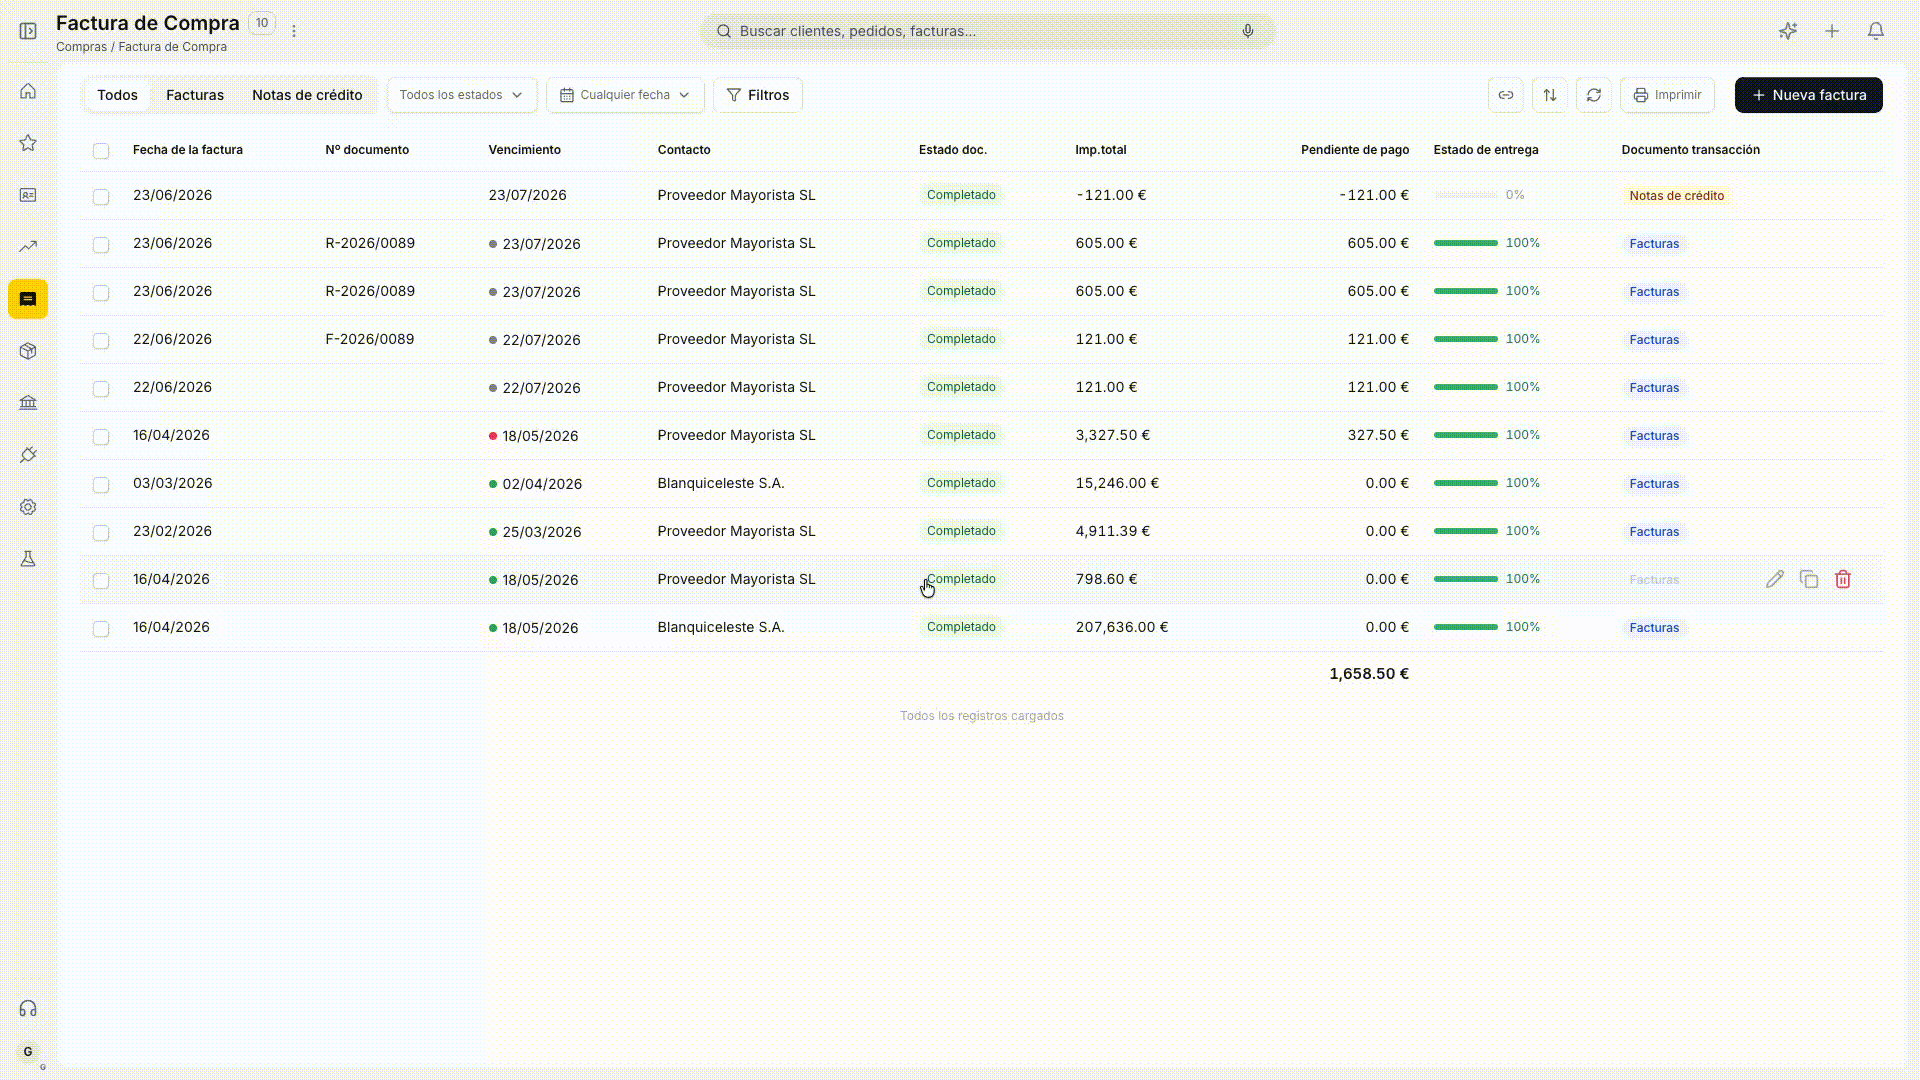Check the row with total 798.60 €
This screenshot has width=1920, height=1080.
[101, 581]
